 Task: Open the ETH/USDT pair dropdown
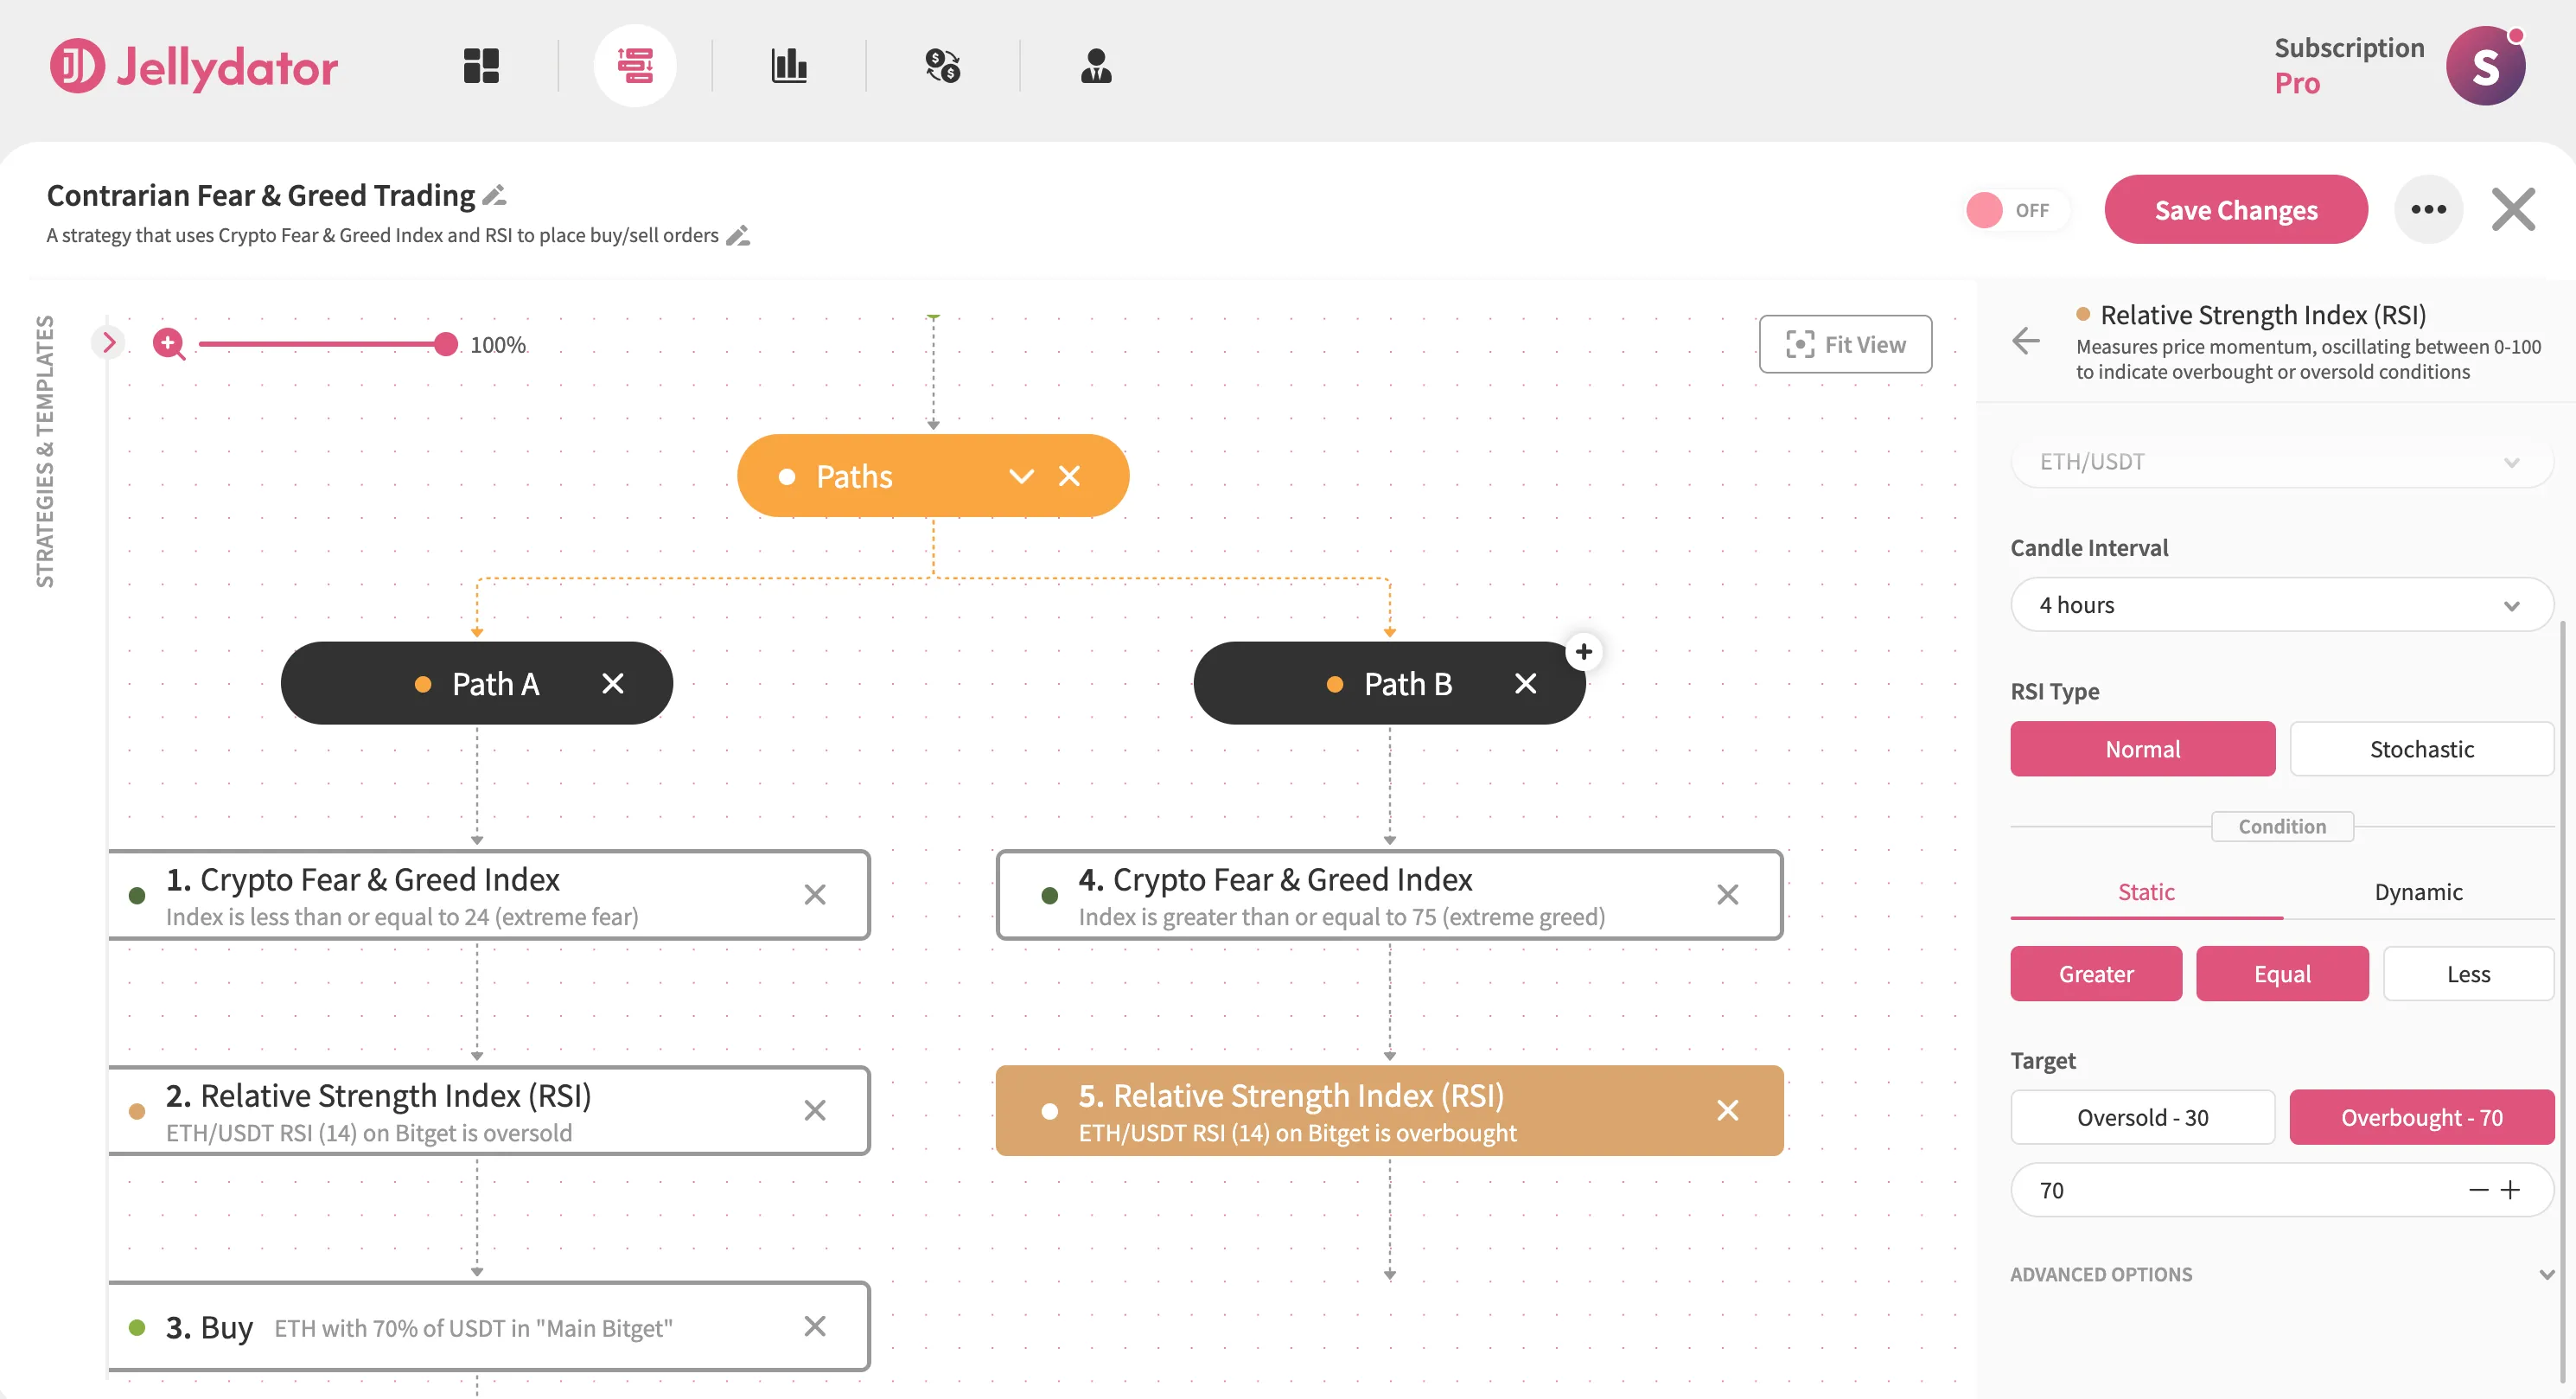coord(2281,462)
